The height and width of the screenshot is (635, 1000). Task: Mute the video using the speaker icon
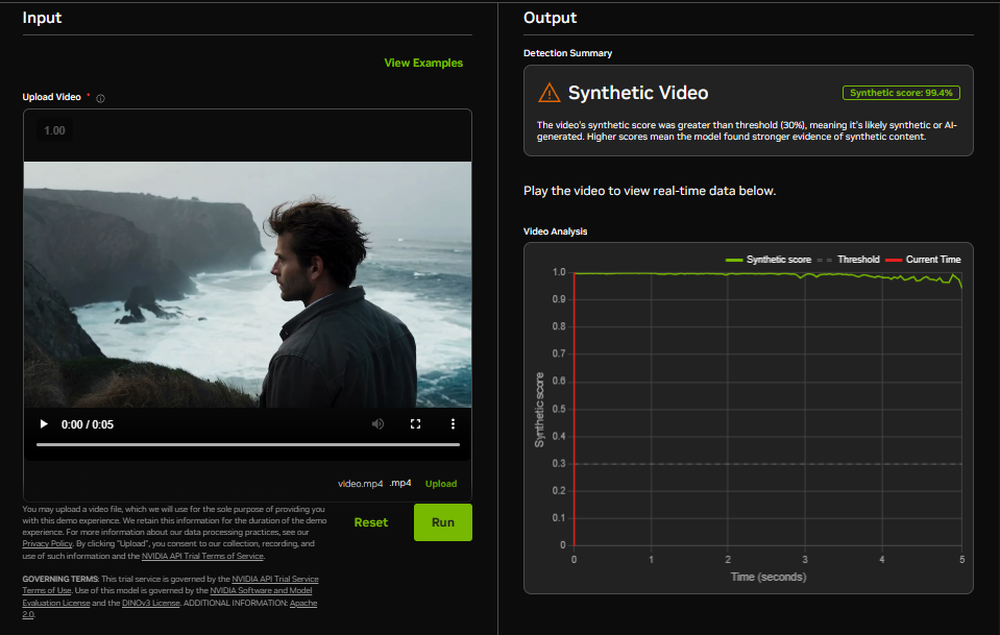378,424
